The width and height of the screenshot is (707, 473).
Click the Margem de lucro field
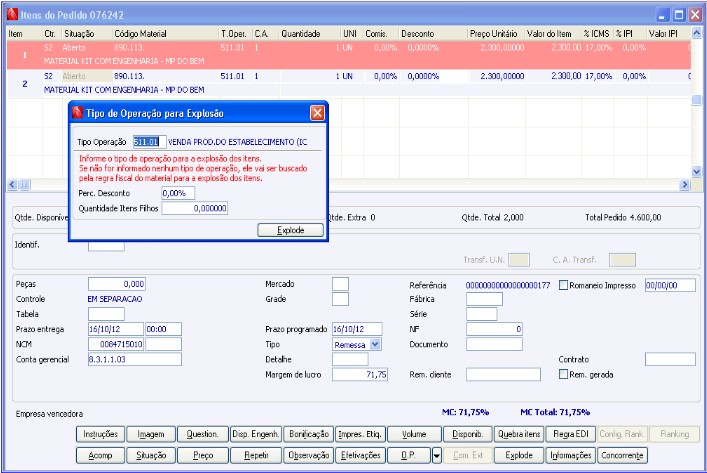point(360,374)
